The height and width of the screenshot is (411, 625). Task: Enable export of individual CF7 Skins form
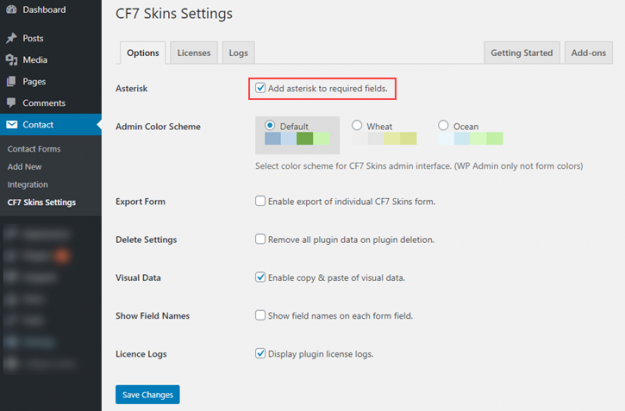260,201
